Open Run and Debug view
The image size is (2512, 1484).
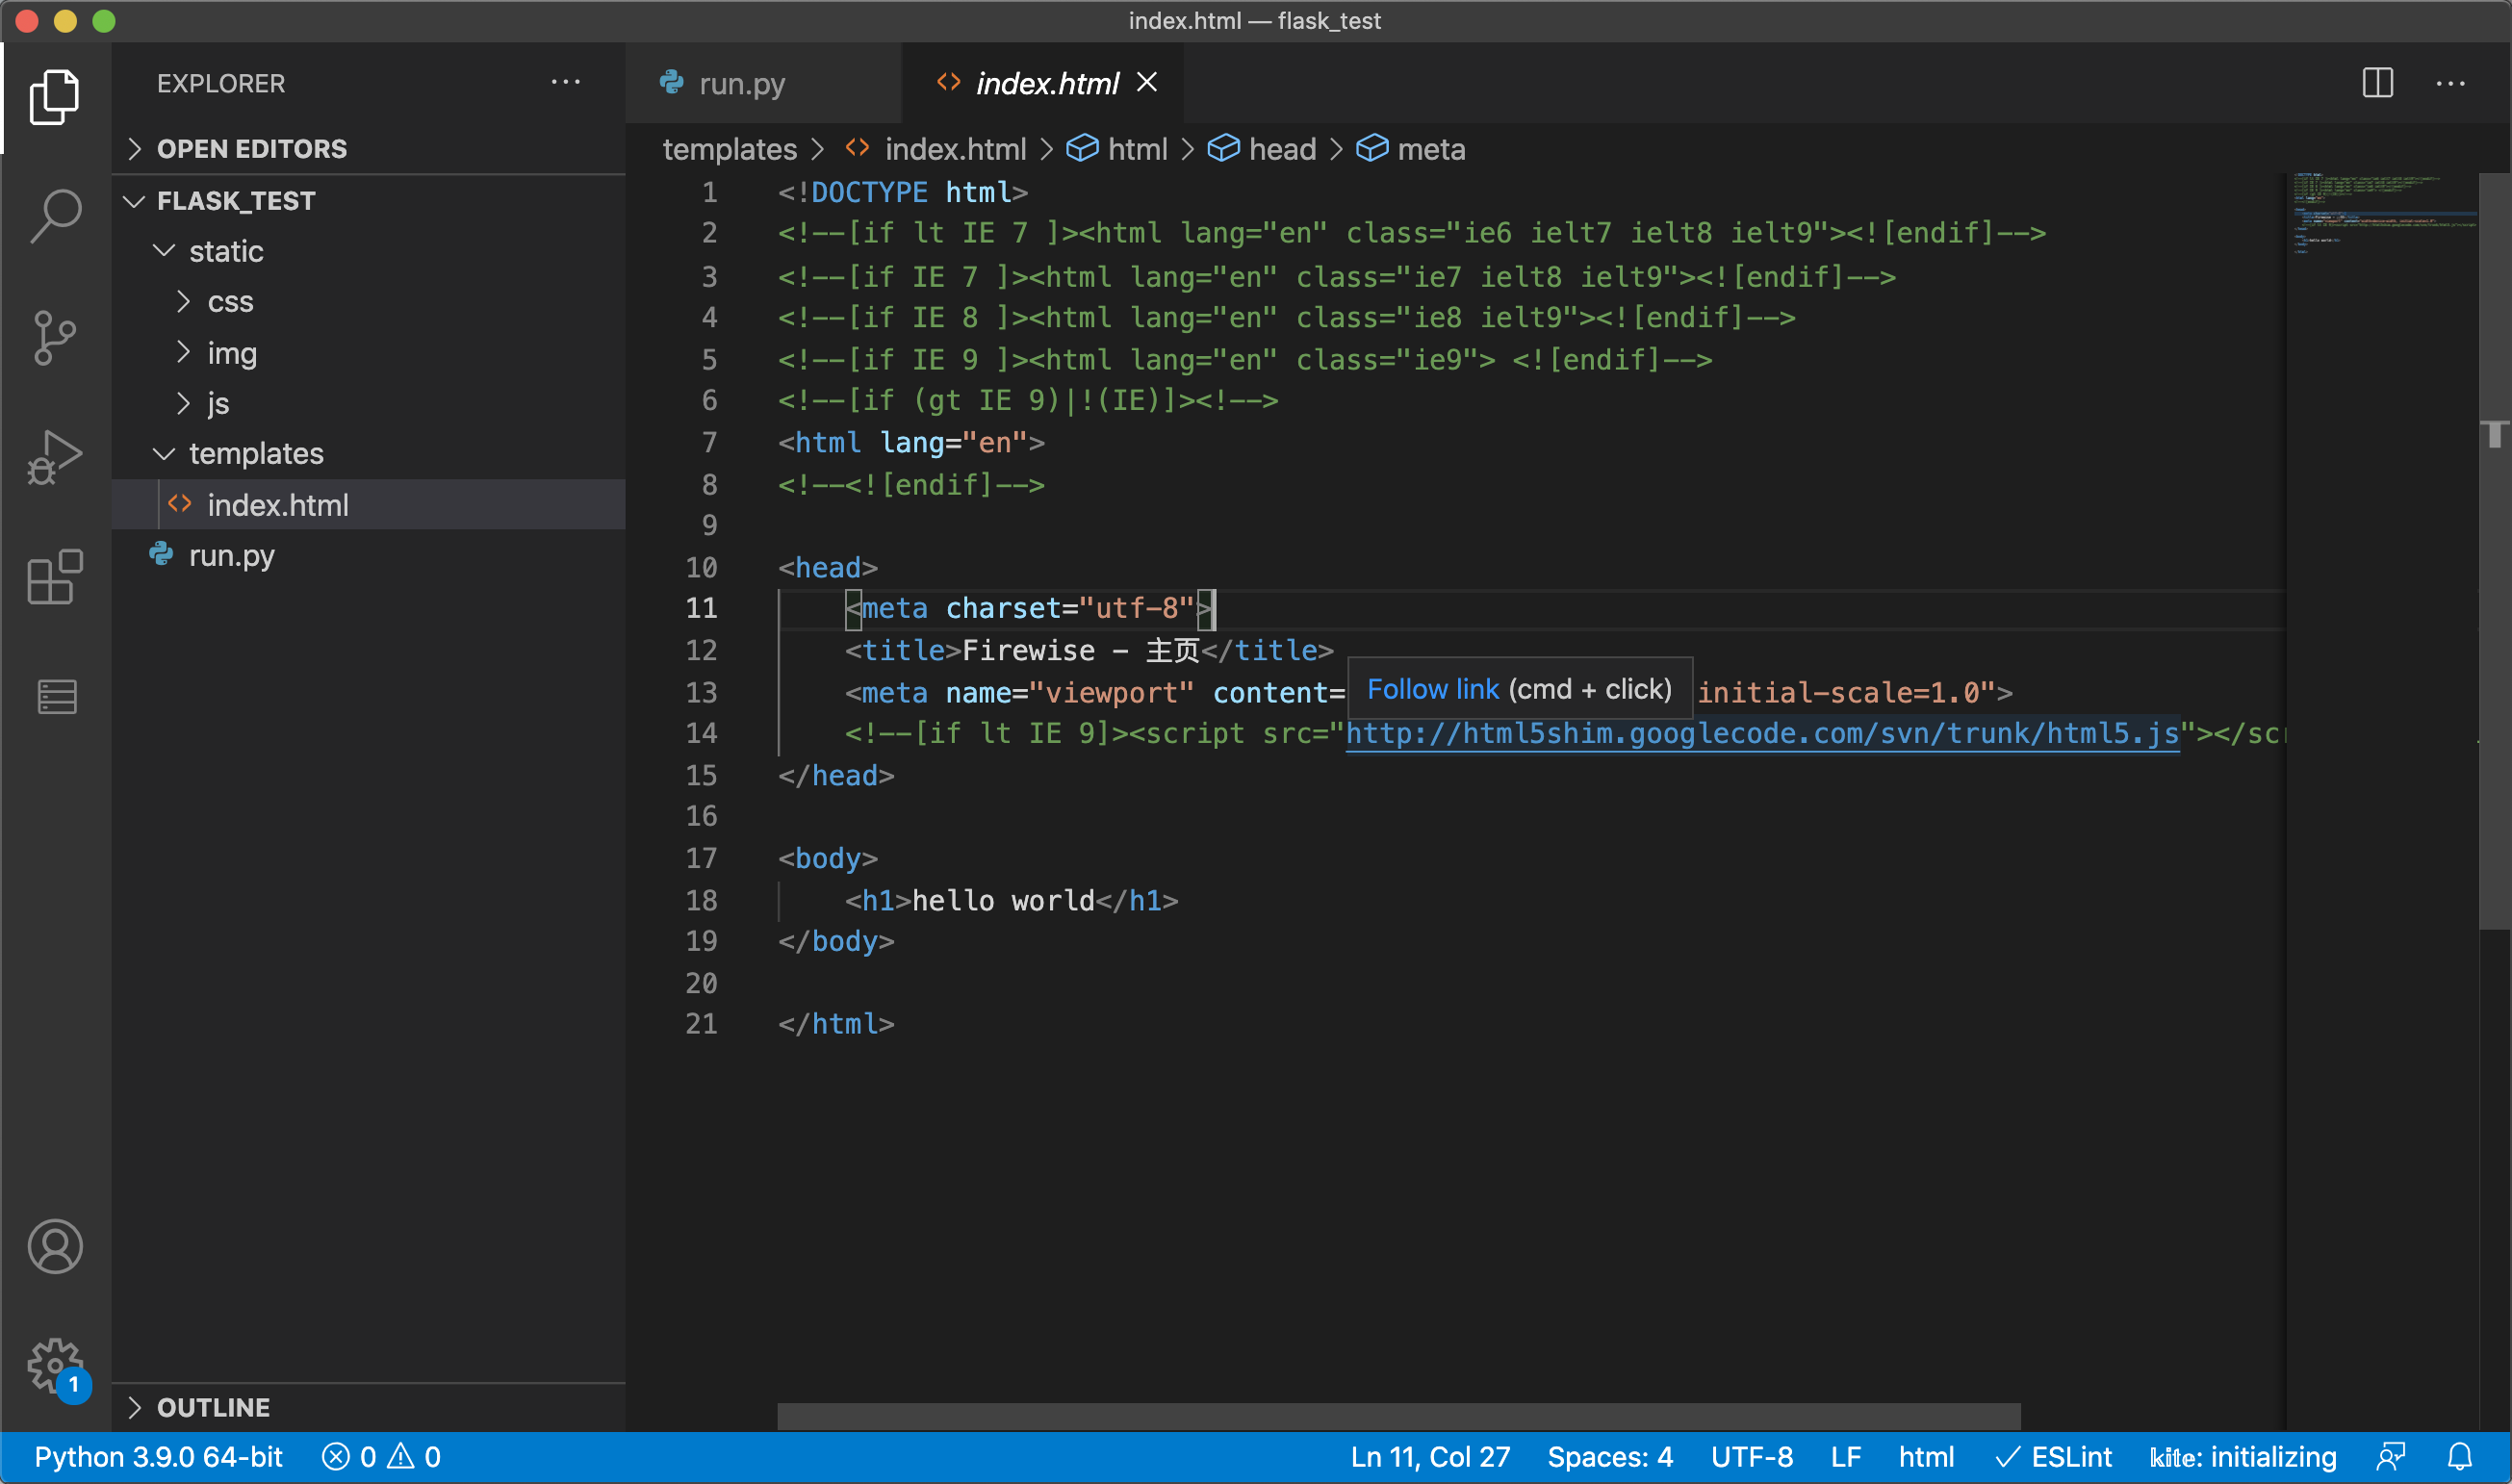(55, 457)
